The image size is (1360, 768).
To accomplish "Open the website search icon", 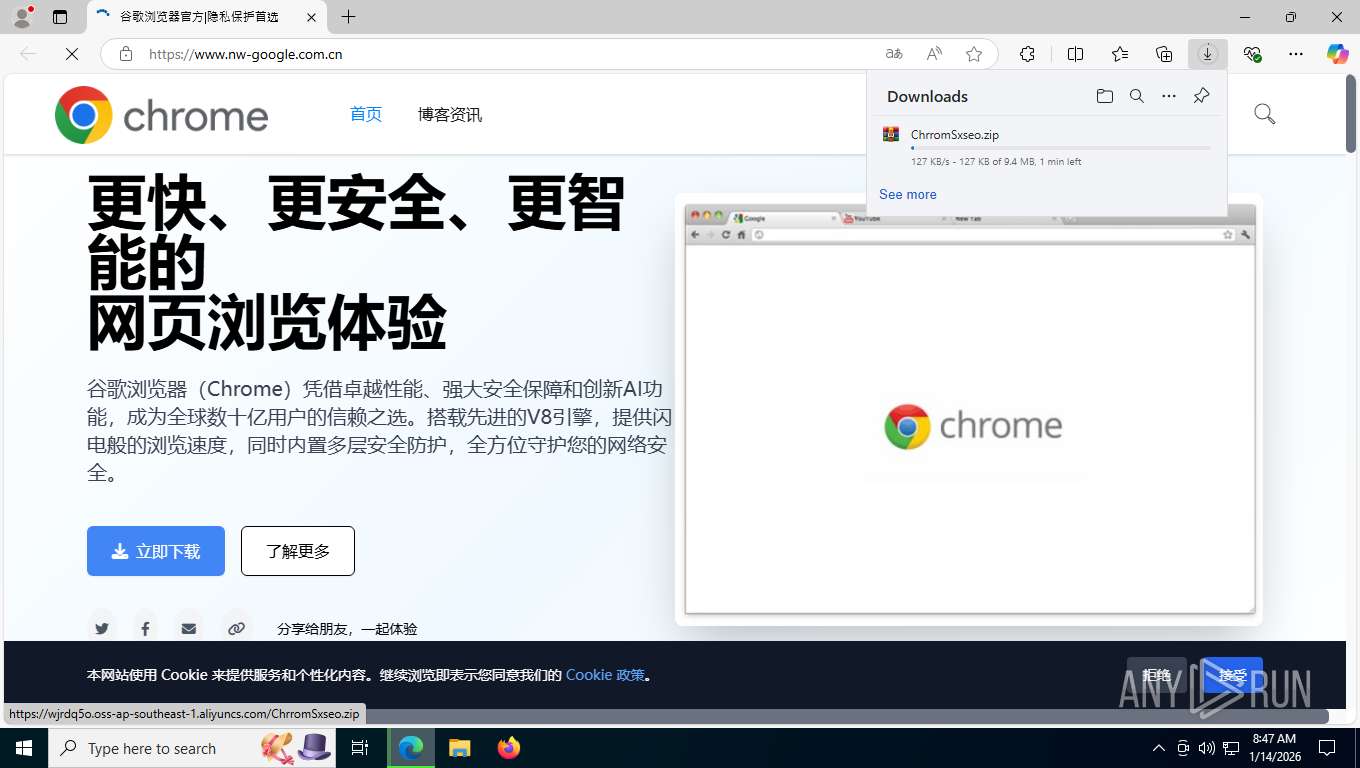I will 1264,114.
